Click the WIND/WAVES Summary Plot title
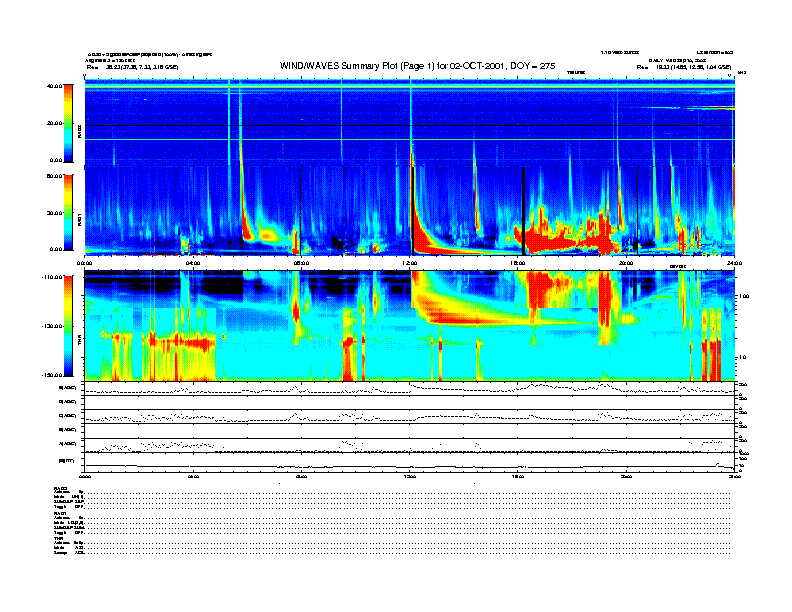Image resolution: width=792 pixels, height=612 pixels. 417,66
